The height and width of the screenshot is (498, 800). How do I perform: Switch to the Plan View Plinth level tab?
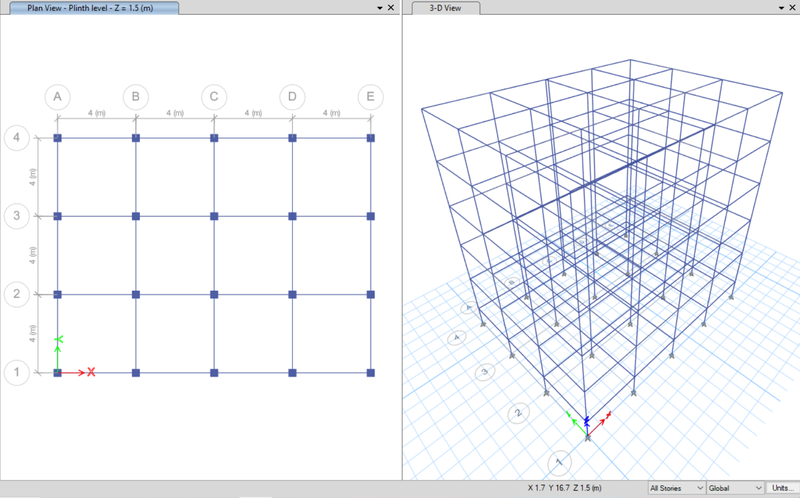point(90,8)
